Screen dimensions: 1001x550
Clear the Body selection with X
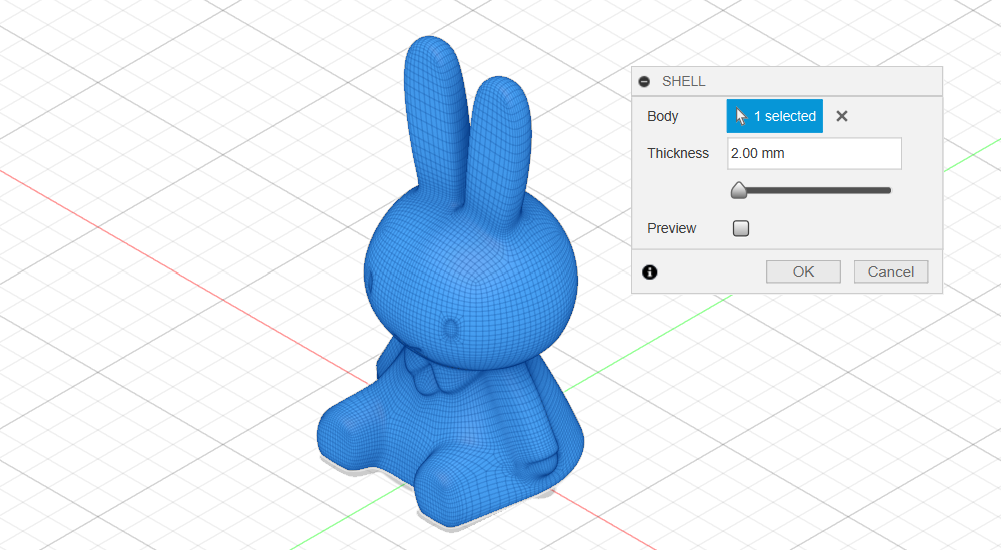click(x=842, y=116)
